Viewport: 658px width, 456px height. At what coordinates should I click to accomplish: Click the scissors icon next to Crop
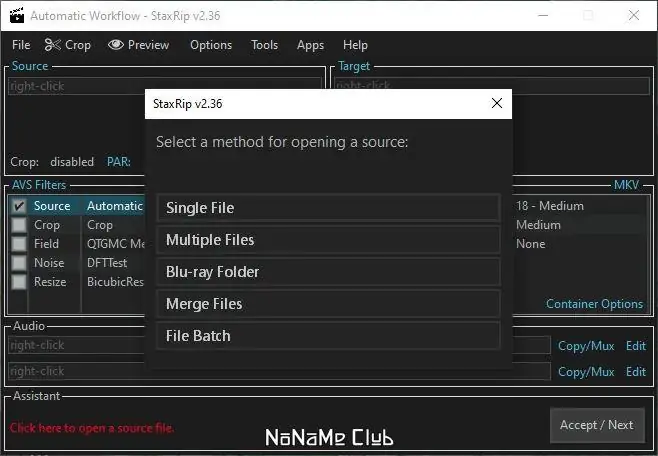tap(53, 45)
